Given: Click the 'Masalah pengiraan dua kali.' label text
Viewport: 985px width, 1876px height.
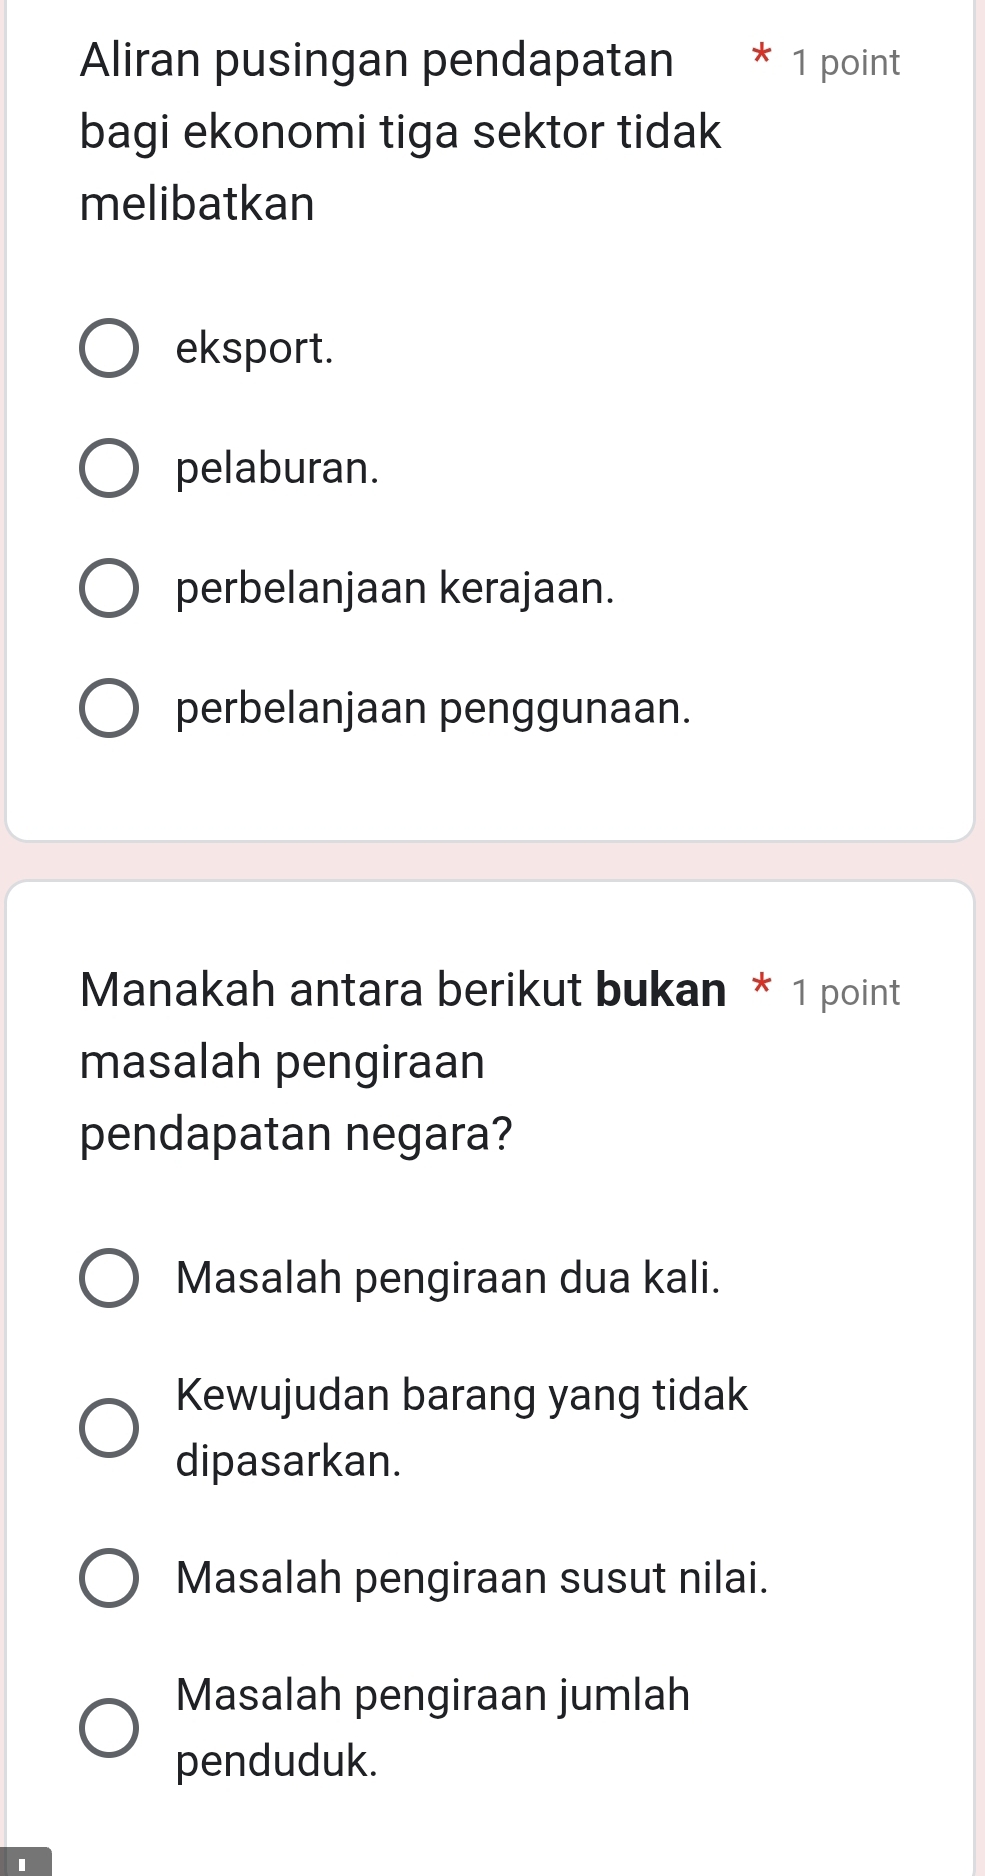Looking at the screenshot, I should coord(447,1278).
